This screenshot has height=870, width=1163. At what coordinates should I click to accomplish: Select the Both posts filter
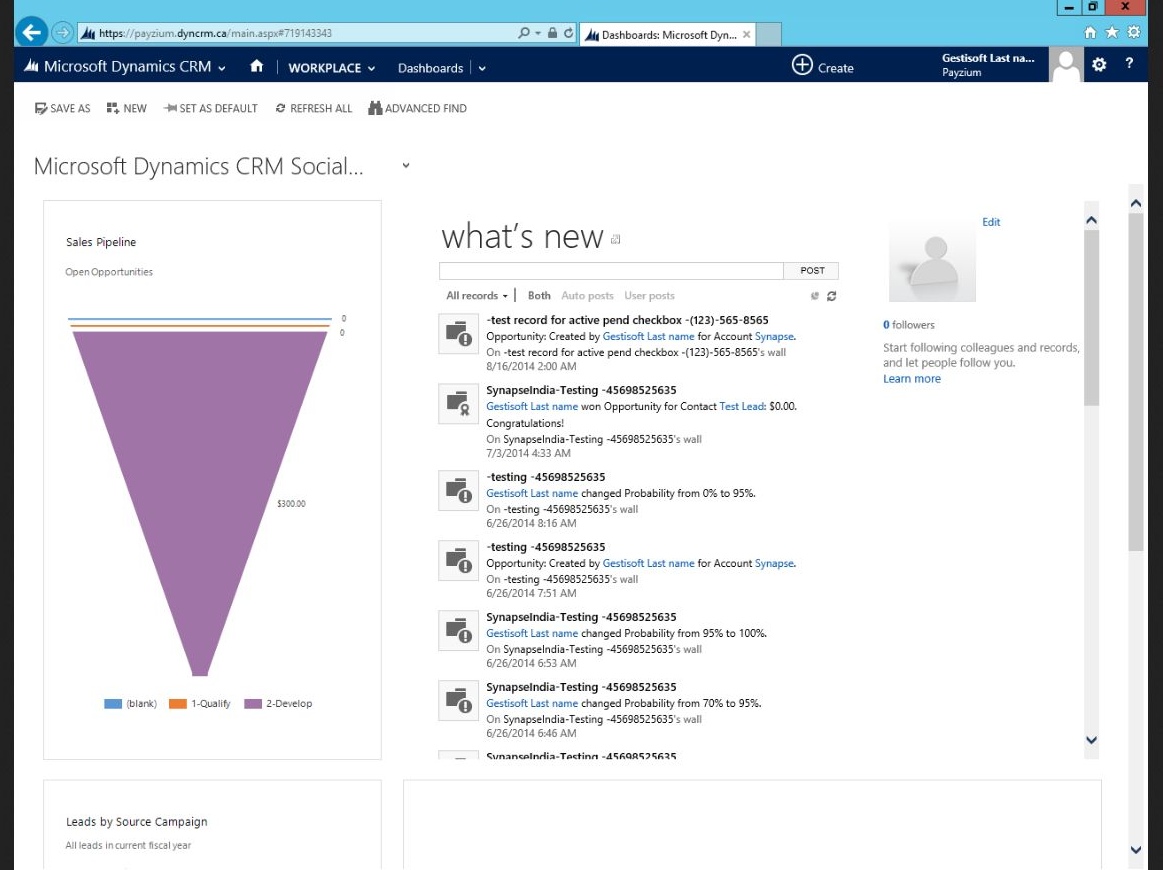pyautogui.click(x=539, y=296)
